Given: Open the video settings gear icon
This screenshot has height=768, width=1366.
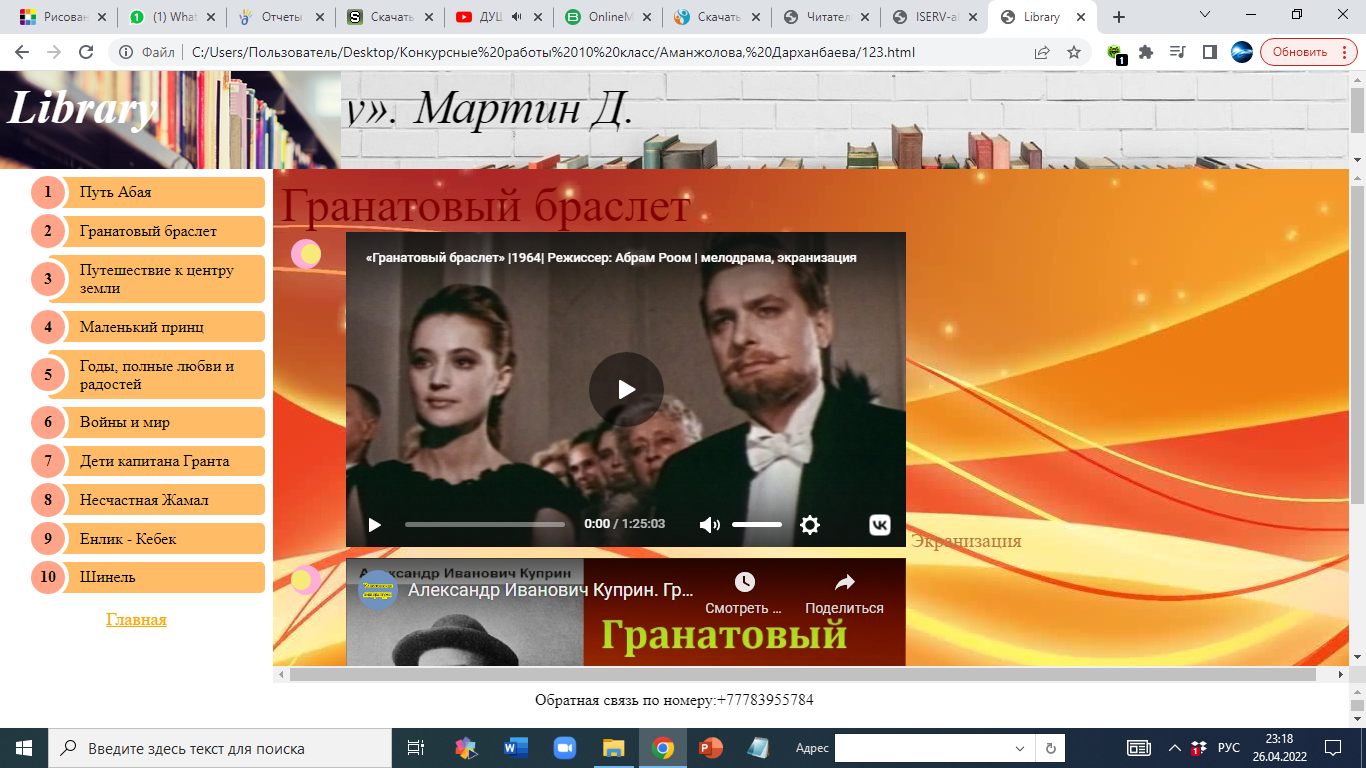Looking at the screenshot, I should coord(810,525).
